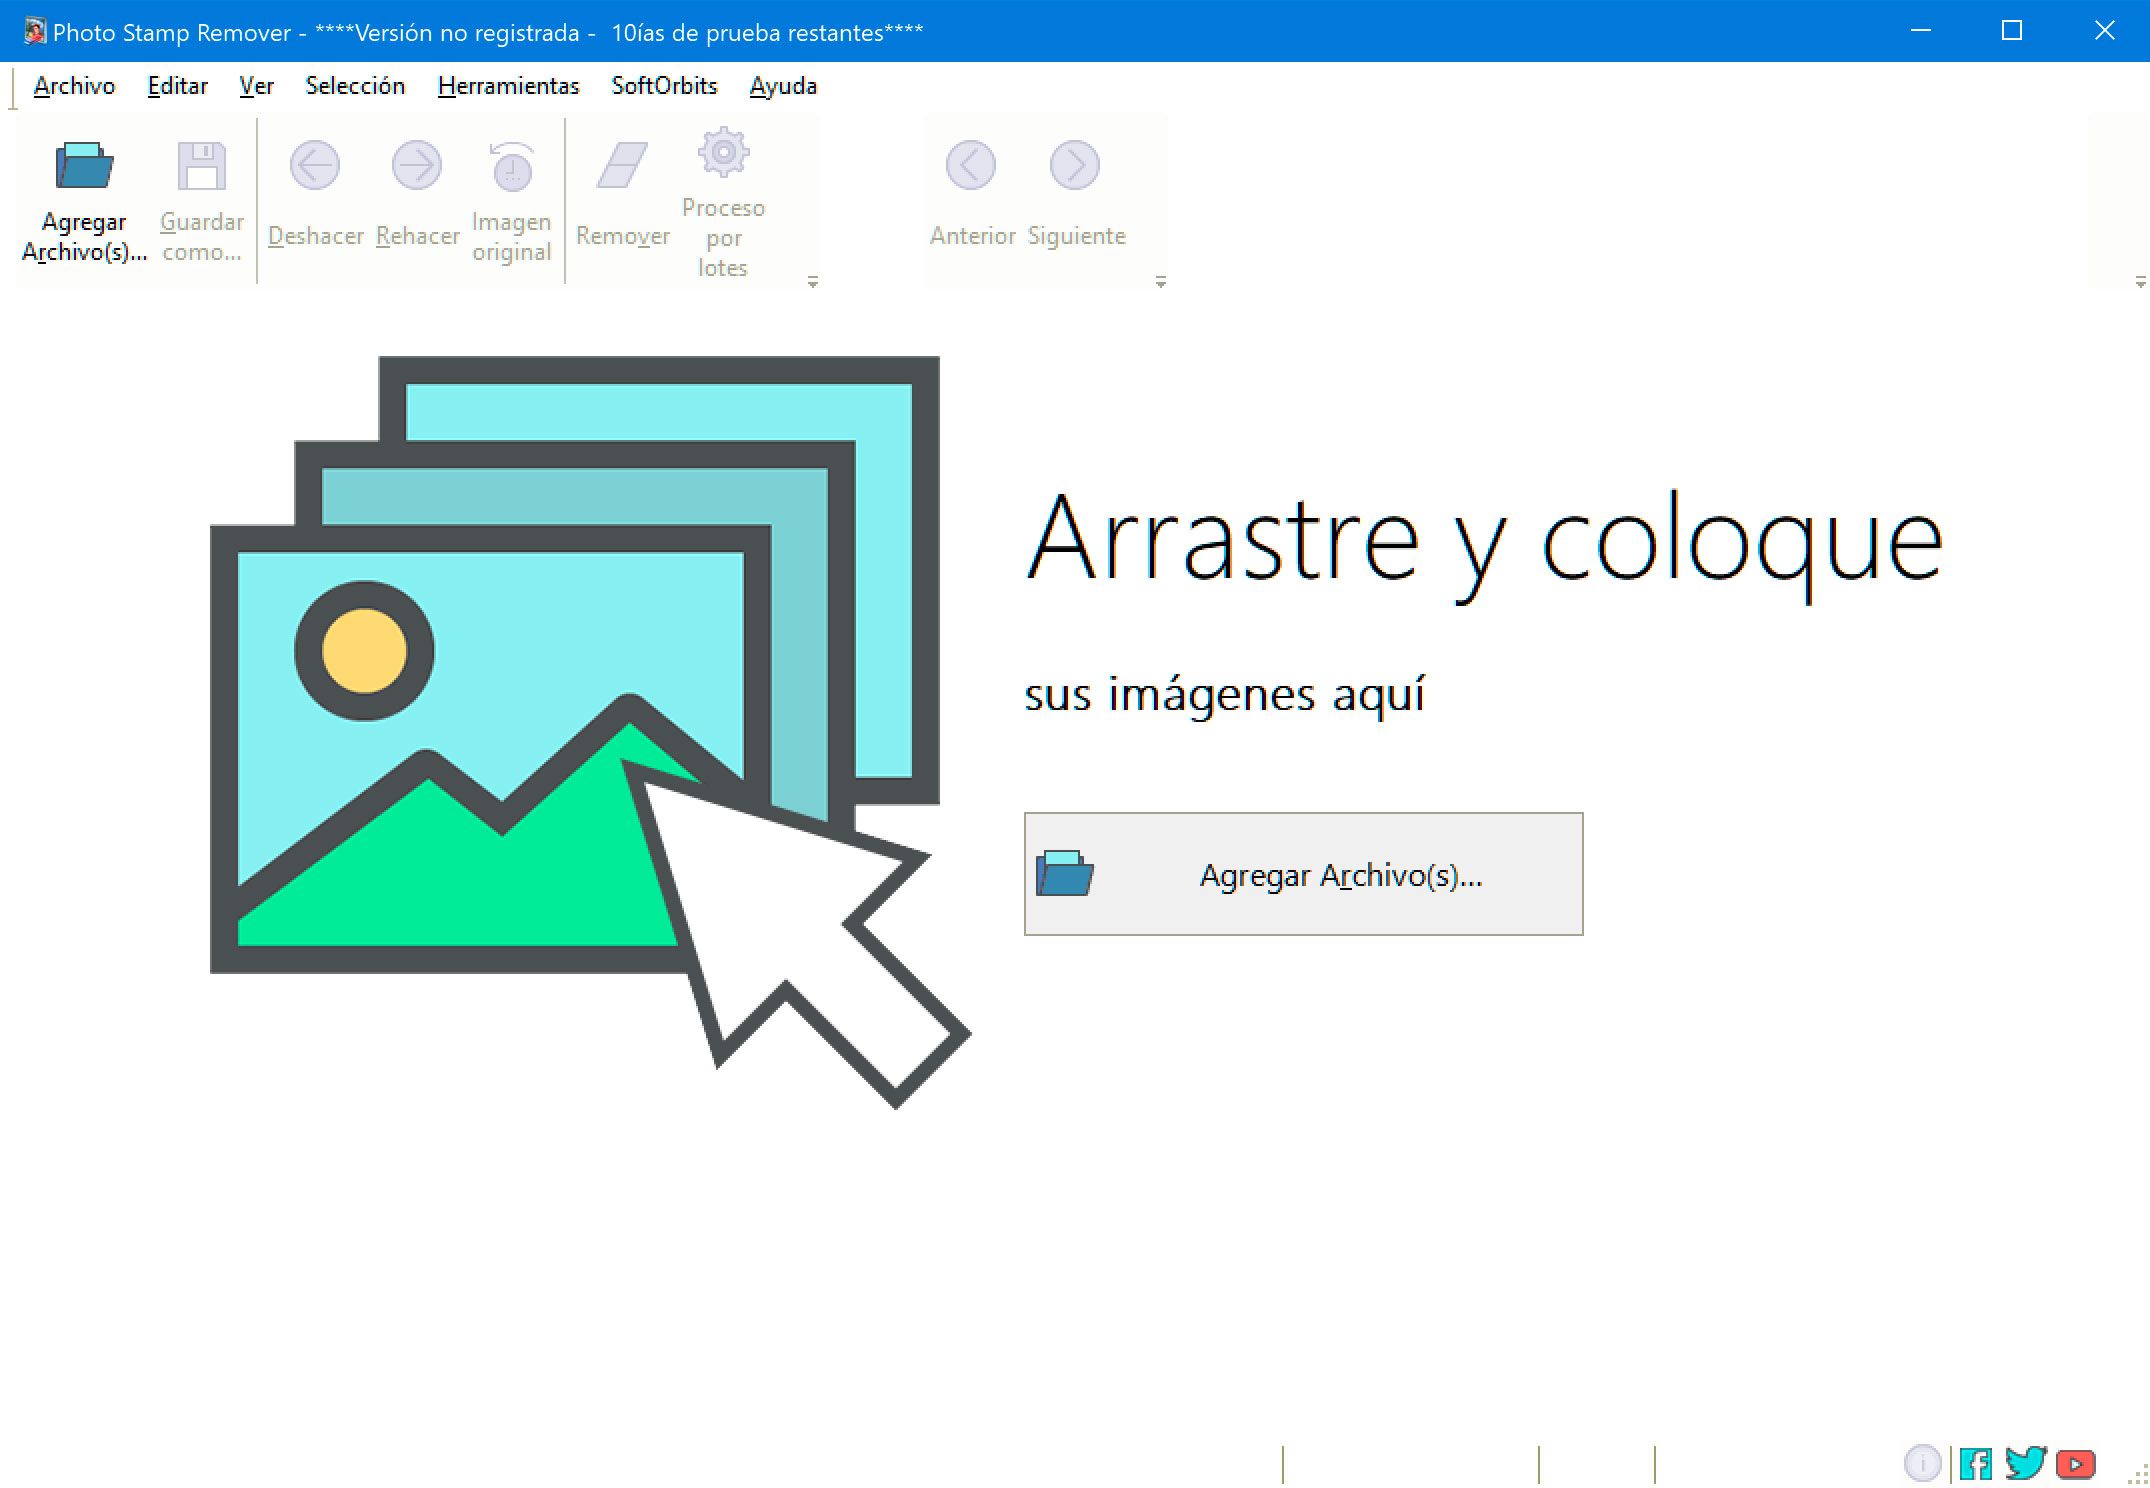
Task: Expand the first toolbar overflow arrow after Proceso por lotes
Action: (813, 282)
